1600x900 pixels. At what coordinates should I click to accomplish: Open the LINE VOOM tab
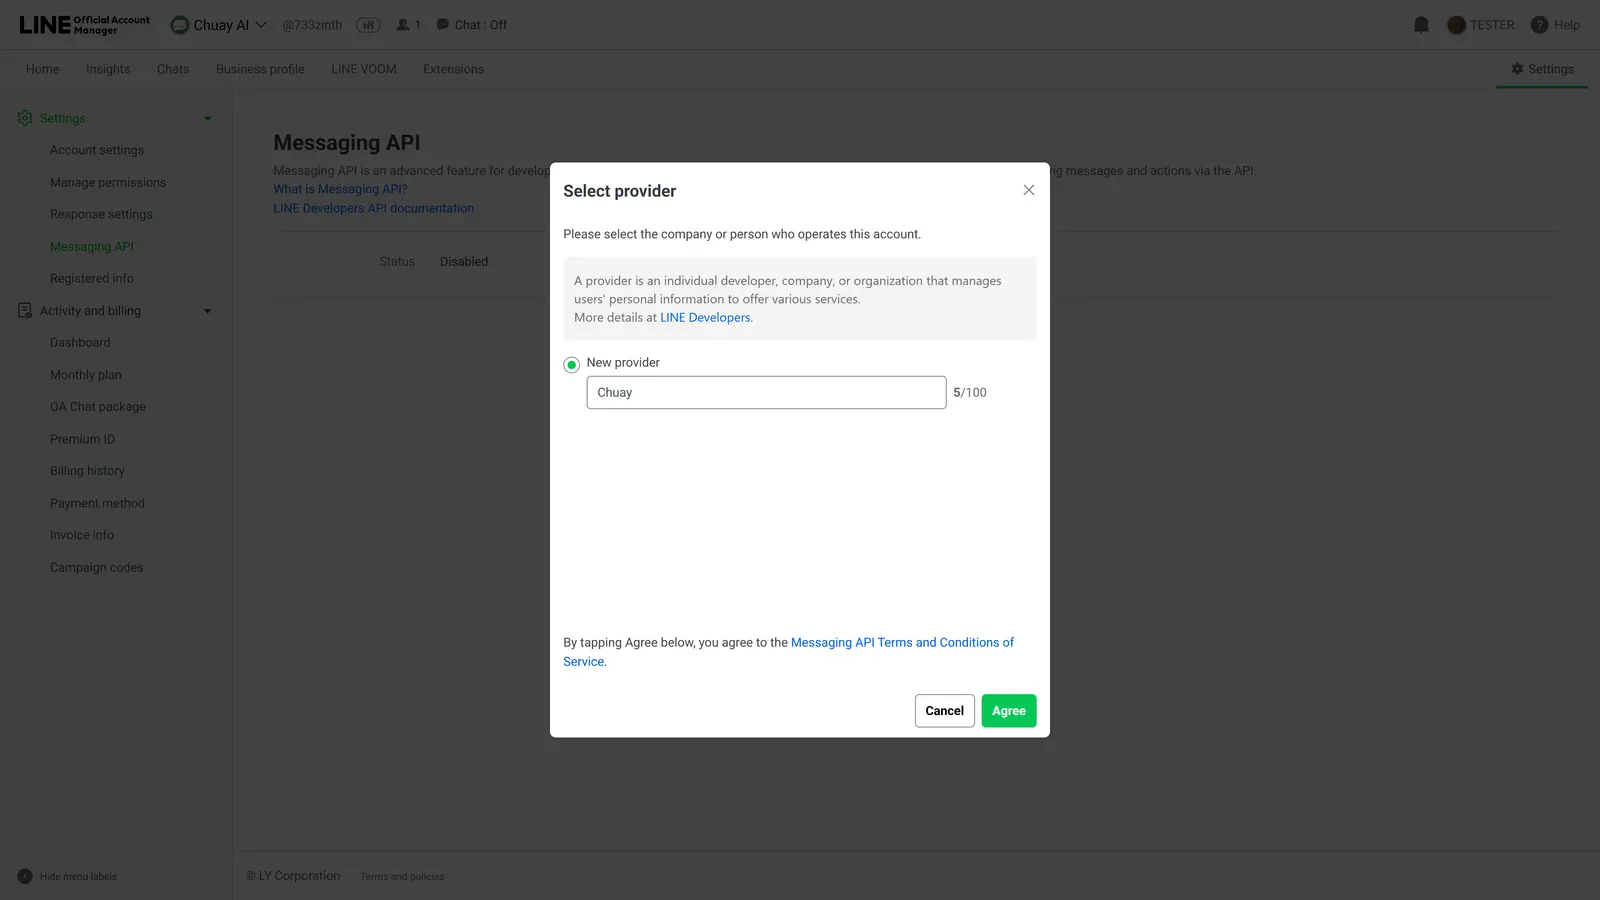coord(364,69)
